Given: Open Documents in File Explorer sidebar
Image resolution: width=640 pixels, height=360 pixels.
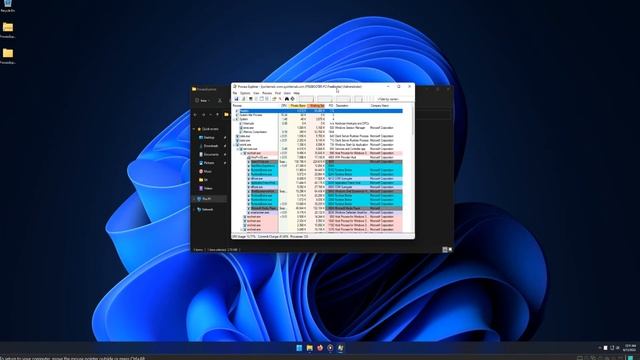Looking at the screenshot, I should pyautogui.click(x=211, y=154).
